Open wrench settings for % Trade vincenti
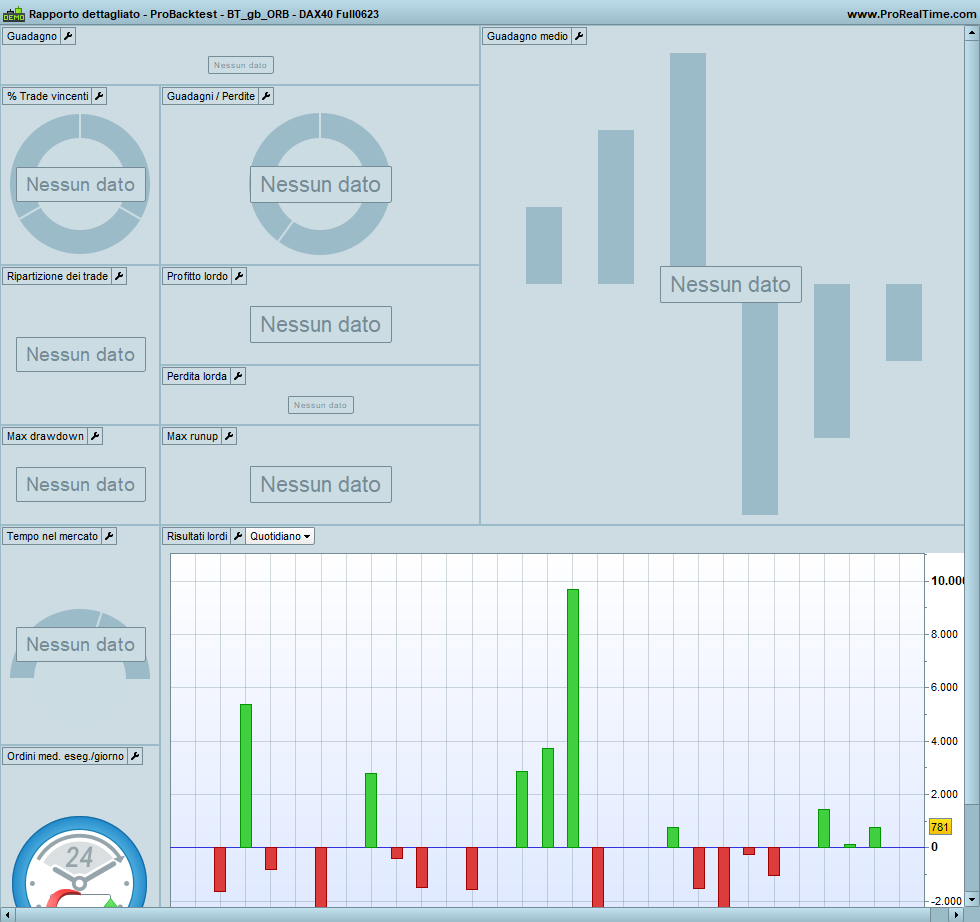The image size is (980, 922). (x=99, y=96)
